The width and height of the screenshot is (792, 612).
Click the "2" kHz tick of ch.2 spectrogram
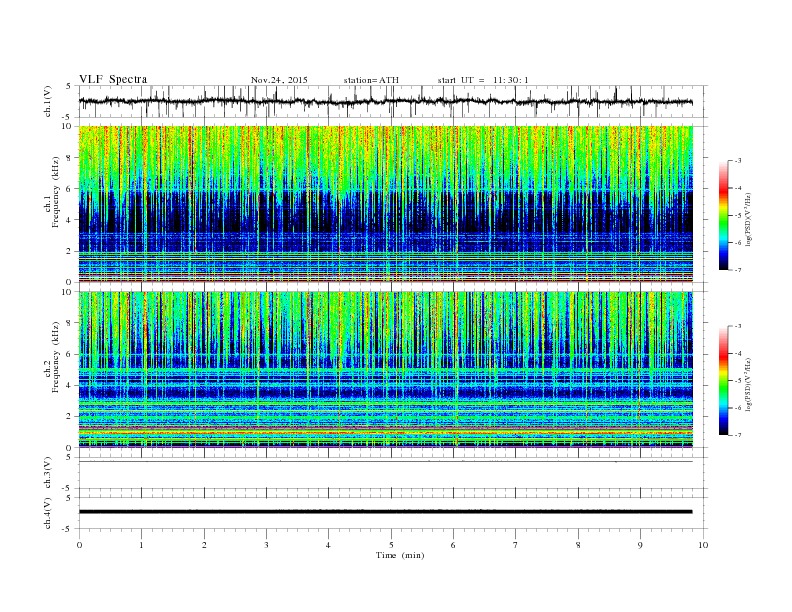[69, 417]
